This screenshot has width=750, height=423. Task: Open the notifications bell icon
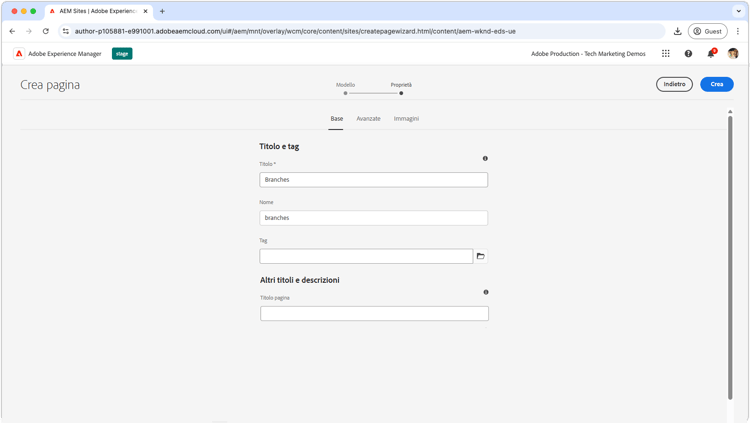(x=711, y=54)
